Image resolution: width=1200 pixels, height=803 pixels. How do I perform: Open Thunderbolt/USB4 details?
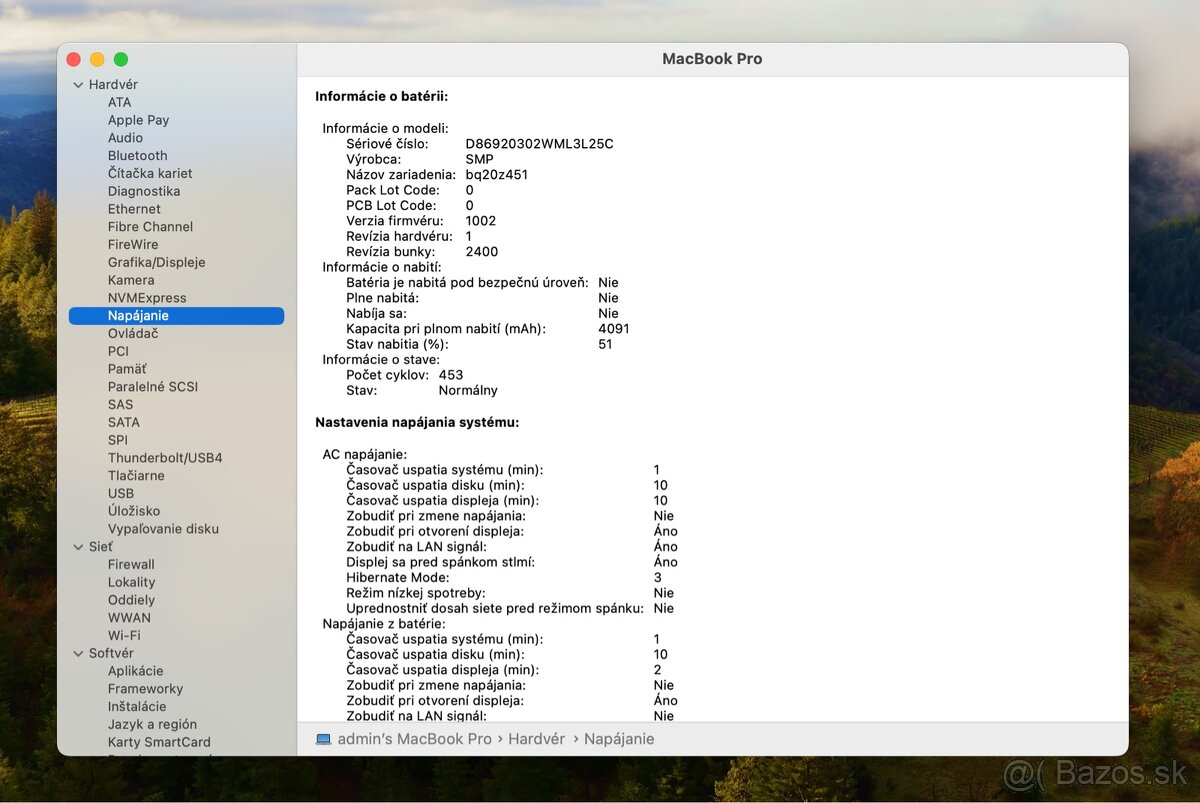point(165,458)
